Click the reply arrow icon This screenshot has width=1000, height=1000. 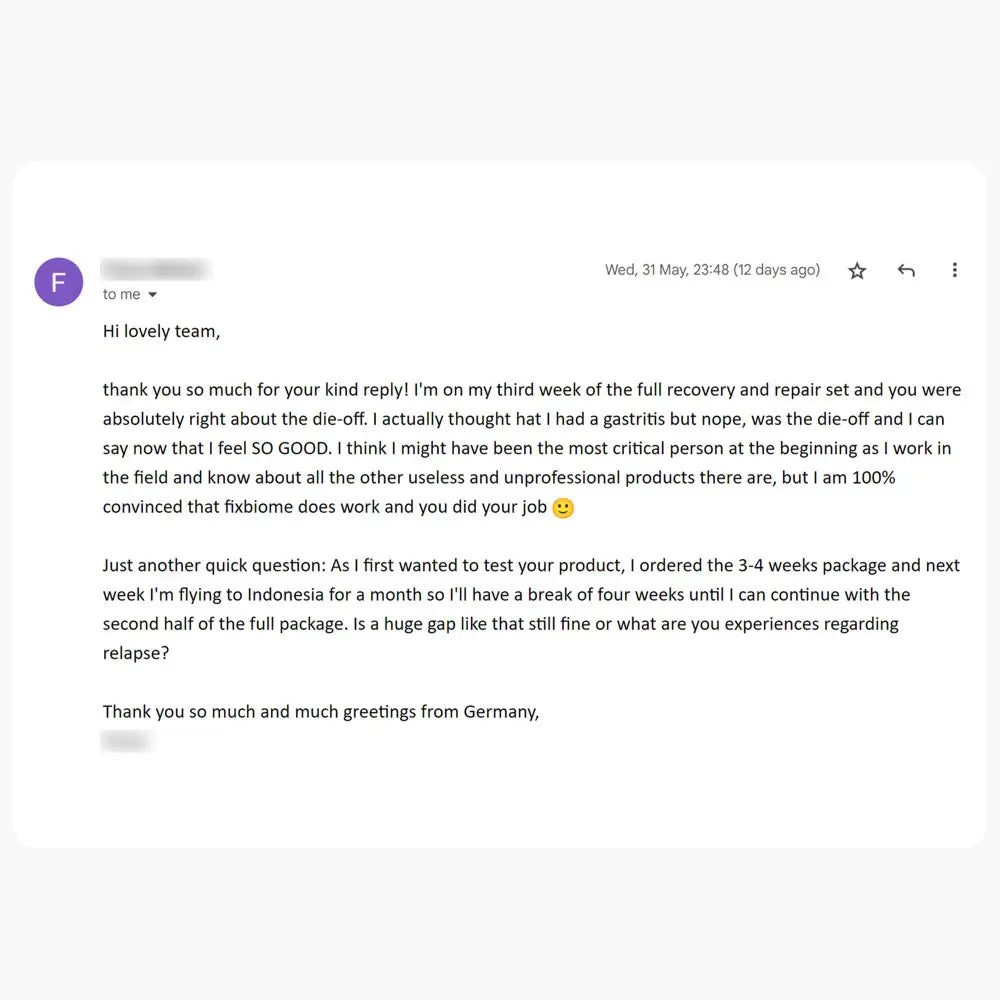pyautogui.click(x=906, y=270)
